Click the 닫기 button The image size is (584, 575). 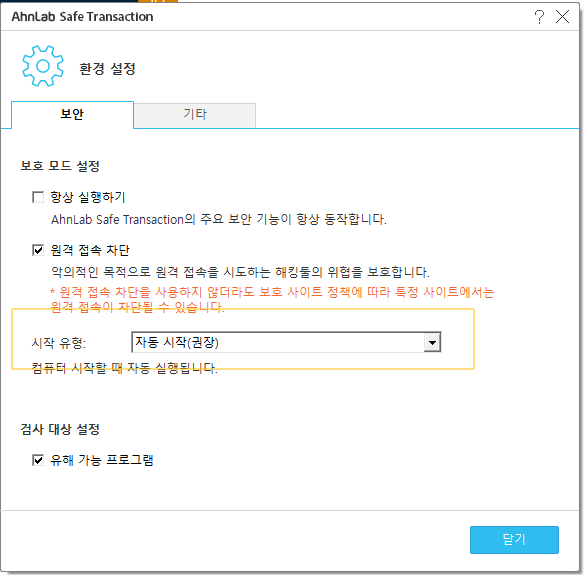pos(514,540)
